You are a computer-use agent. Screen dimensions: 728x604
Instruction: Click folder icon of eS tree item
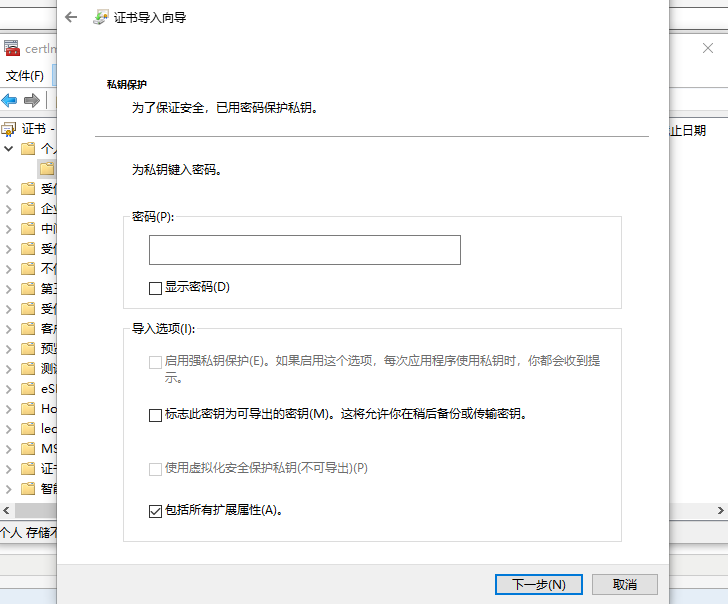point(28,389)
